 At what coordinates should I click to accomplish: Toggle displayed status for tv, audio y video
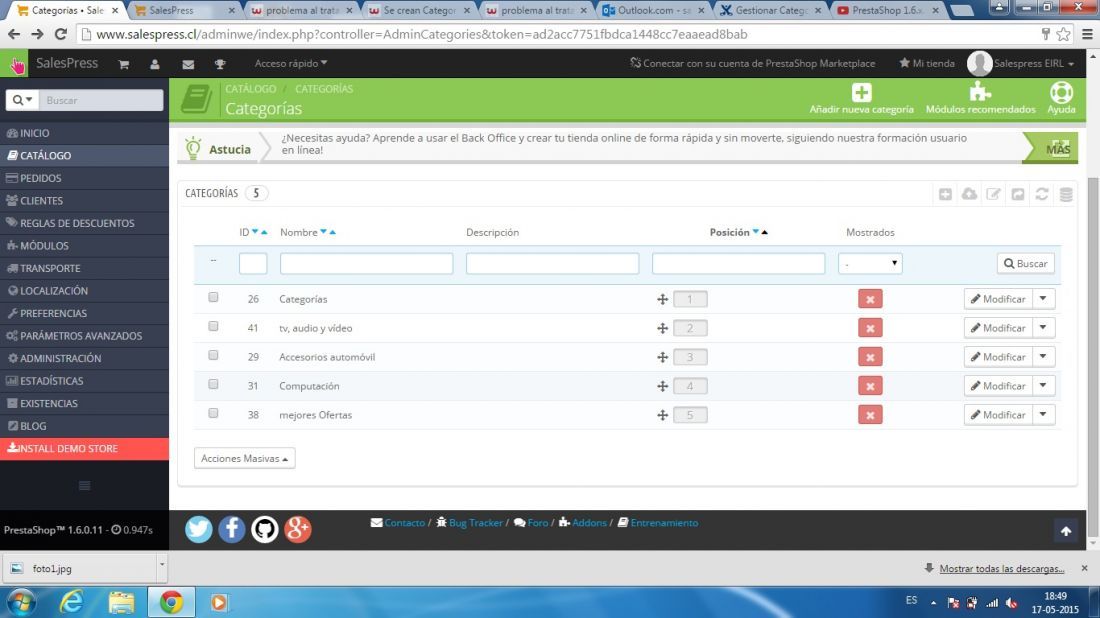click(870, 328)
